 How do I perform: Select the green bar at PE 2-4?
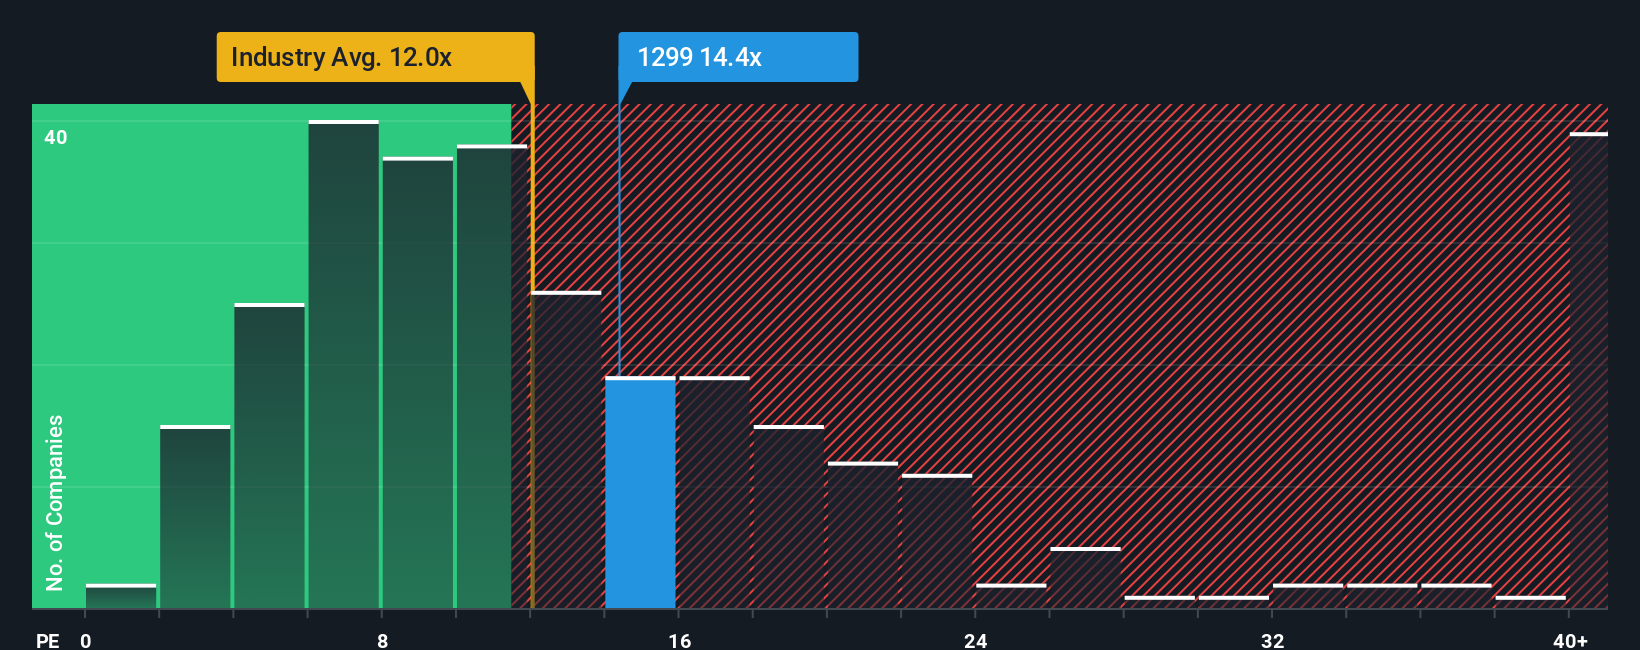point(195,516)
